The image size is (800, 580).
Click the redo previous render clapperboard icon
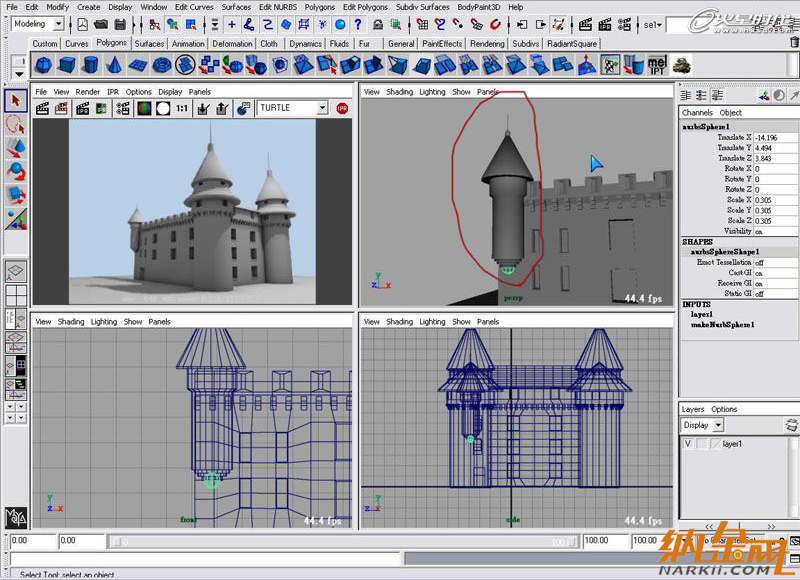[44, 108]
